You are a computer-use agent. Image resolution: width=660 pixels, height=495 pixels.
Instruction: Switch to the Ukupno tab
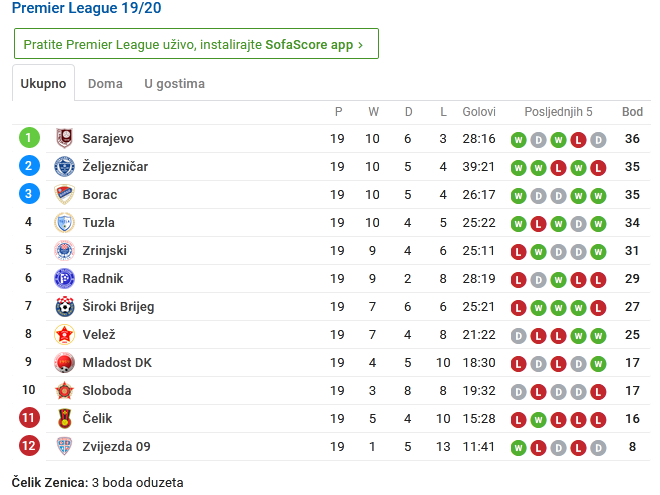pyautogui.click(x=43, y=84)
